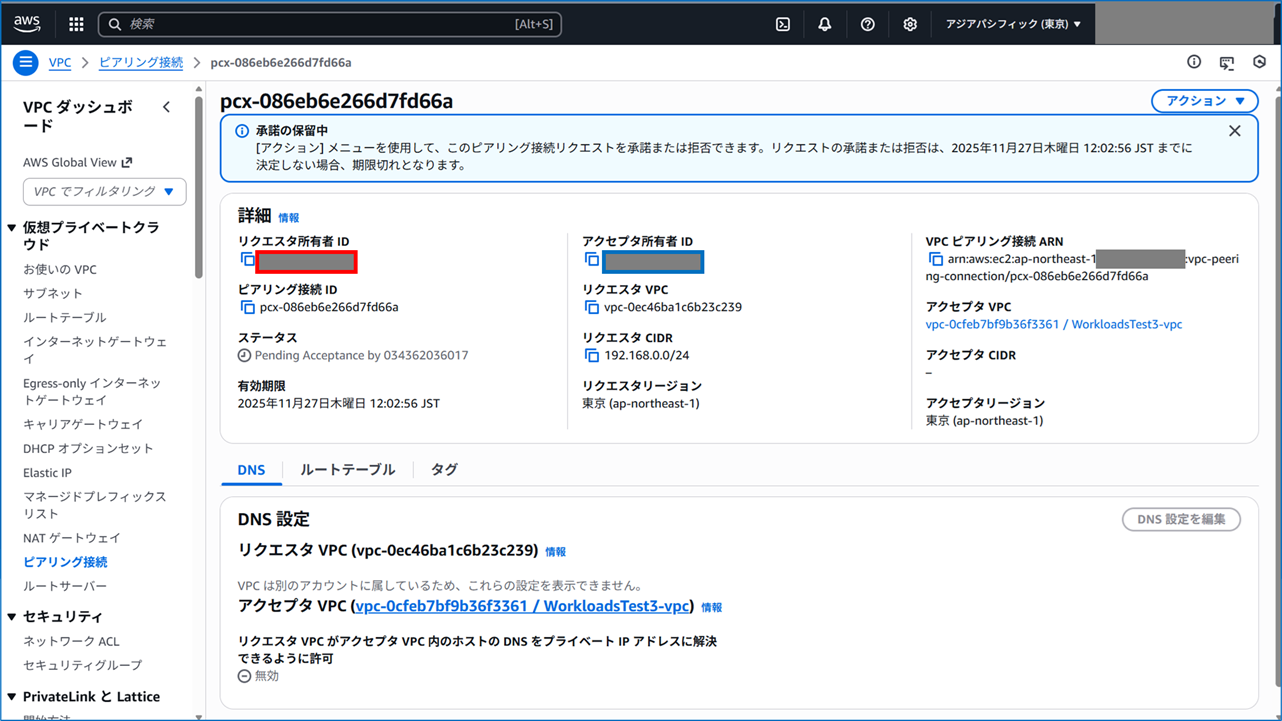
Task: Launch CloudShell from the terminal icon
Action: coord(782,23)
